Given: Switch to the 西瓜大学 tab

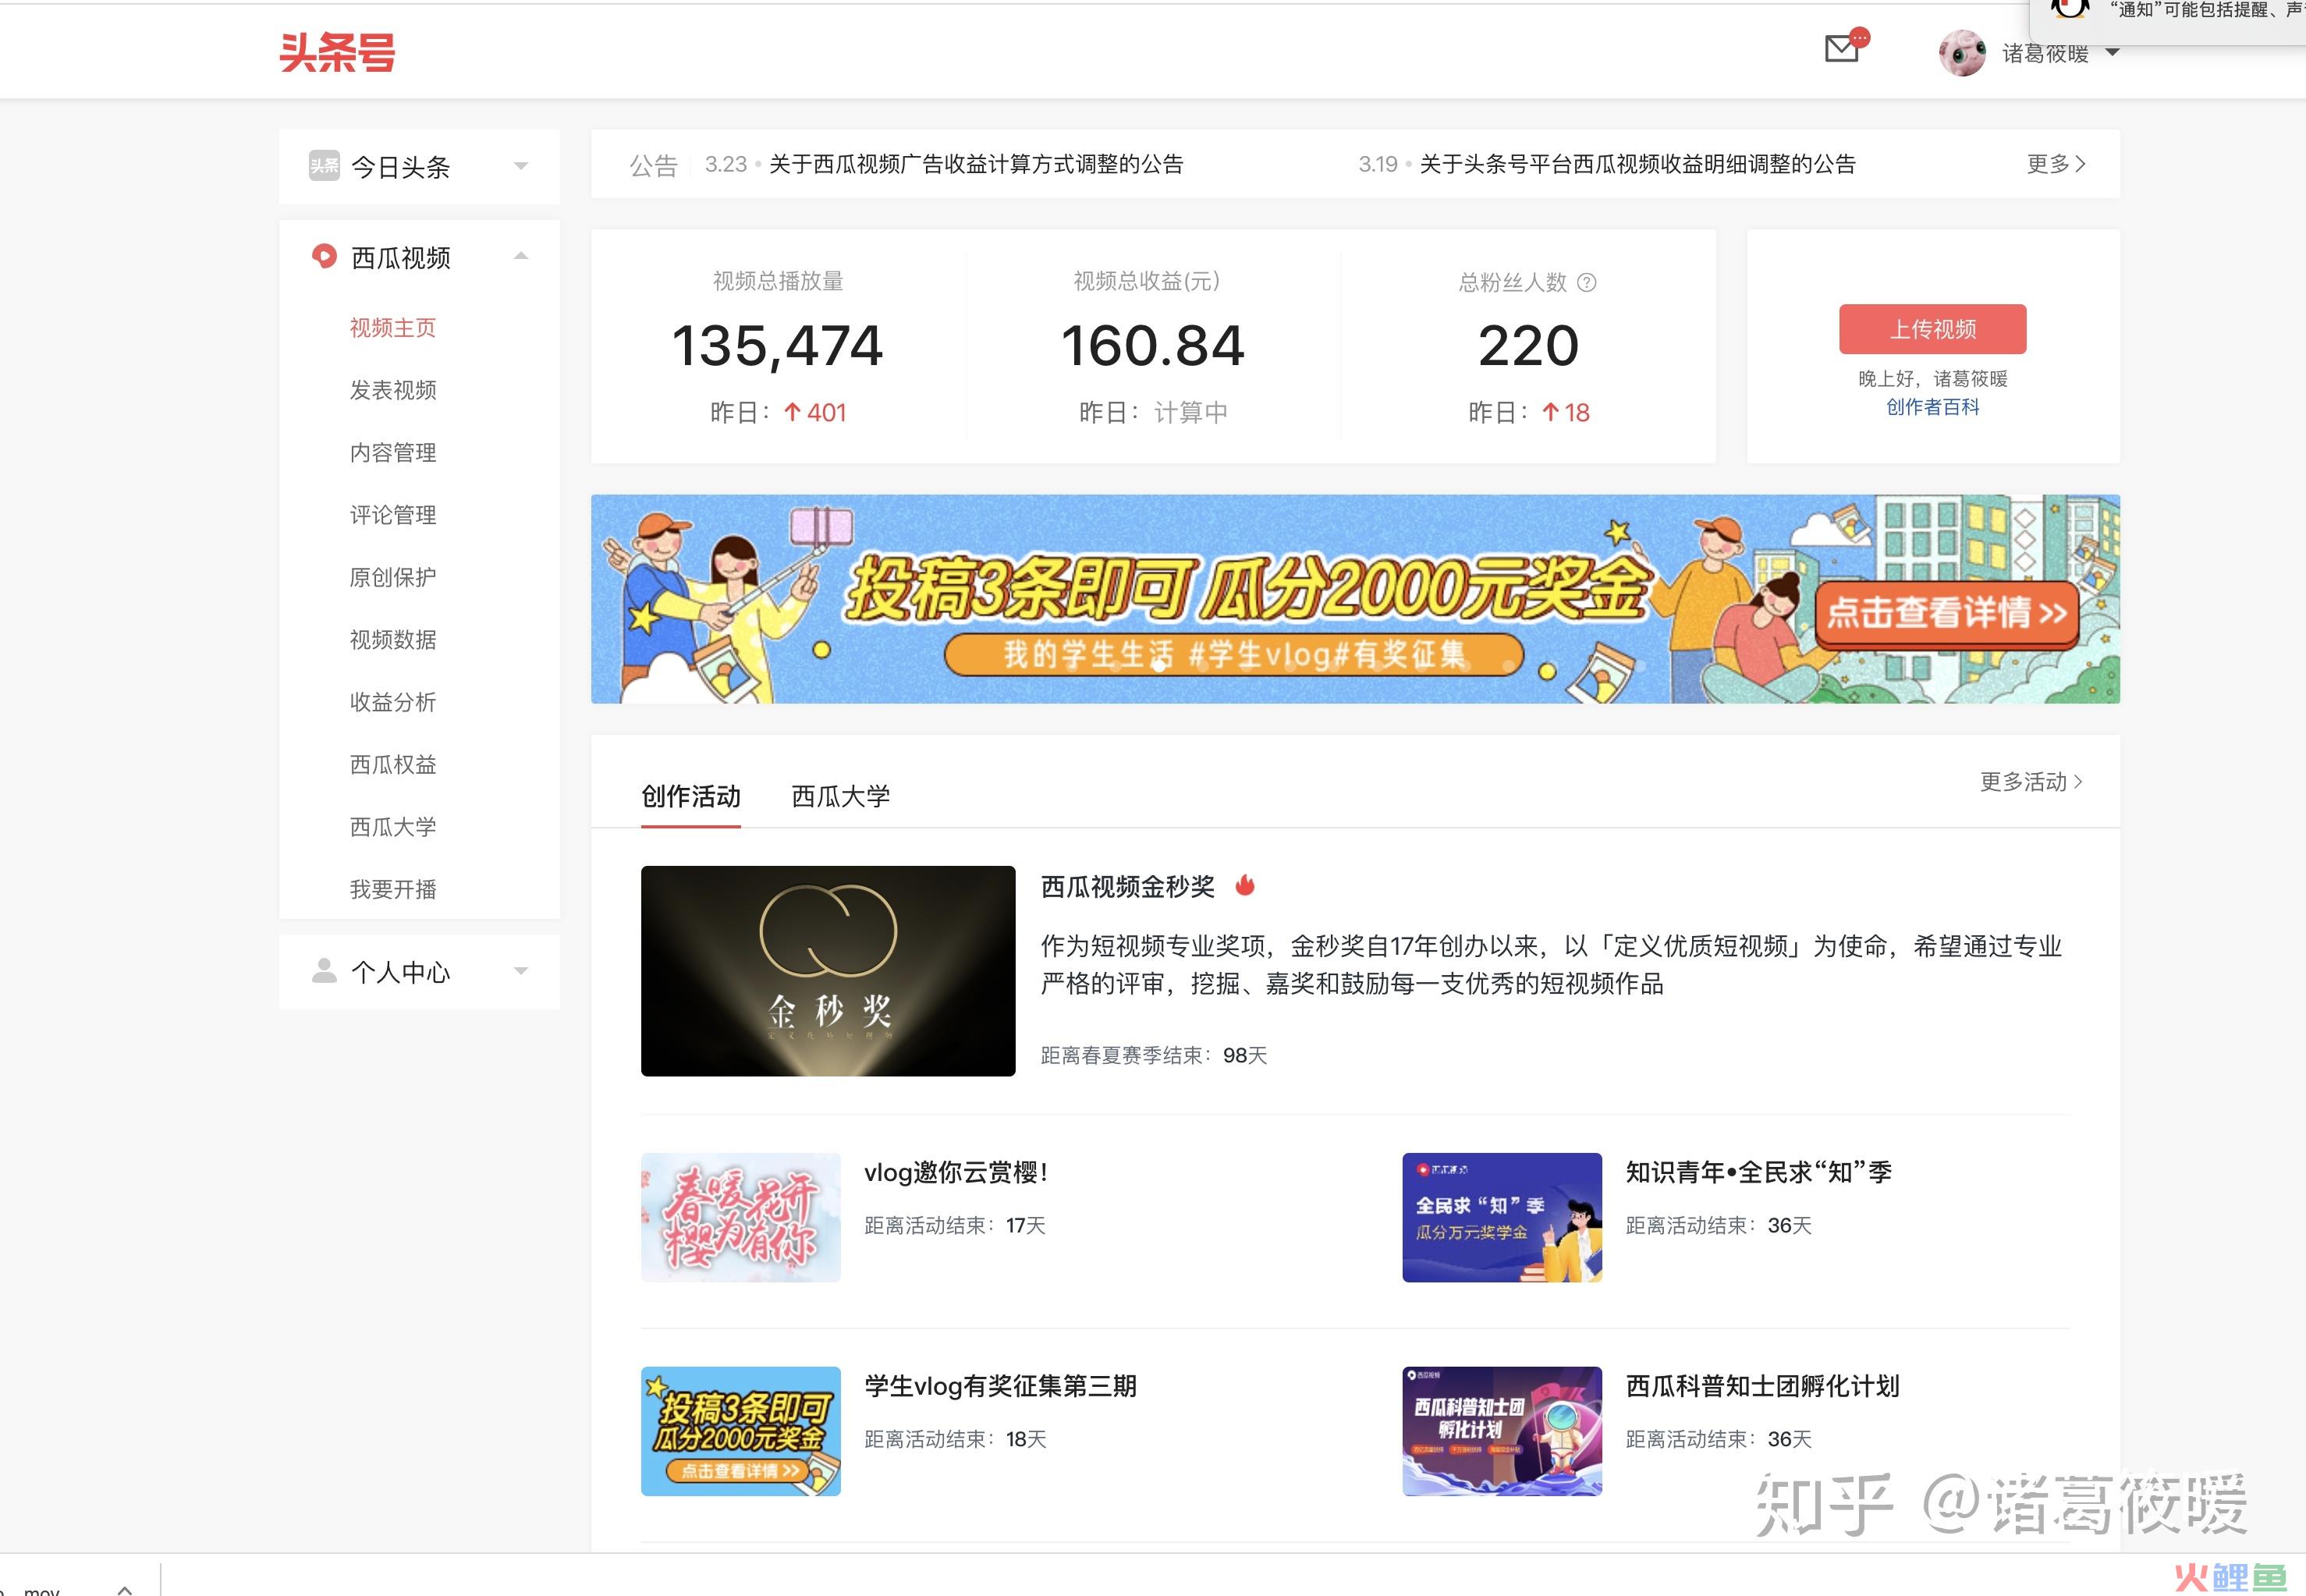Looking at the screenshot, I should [x=841, y=797].
